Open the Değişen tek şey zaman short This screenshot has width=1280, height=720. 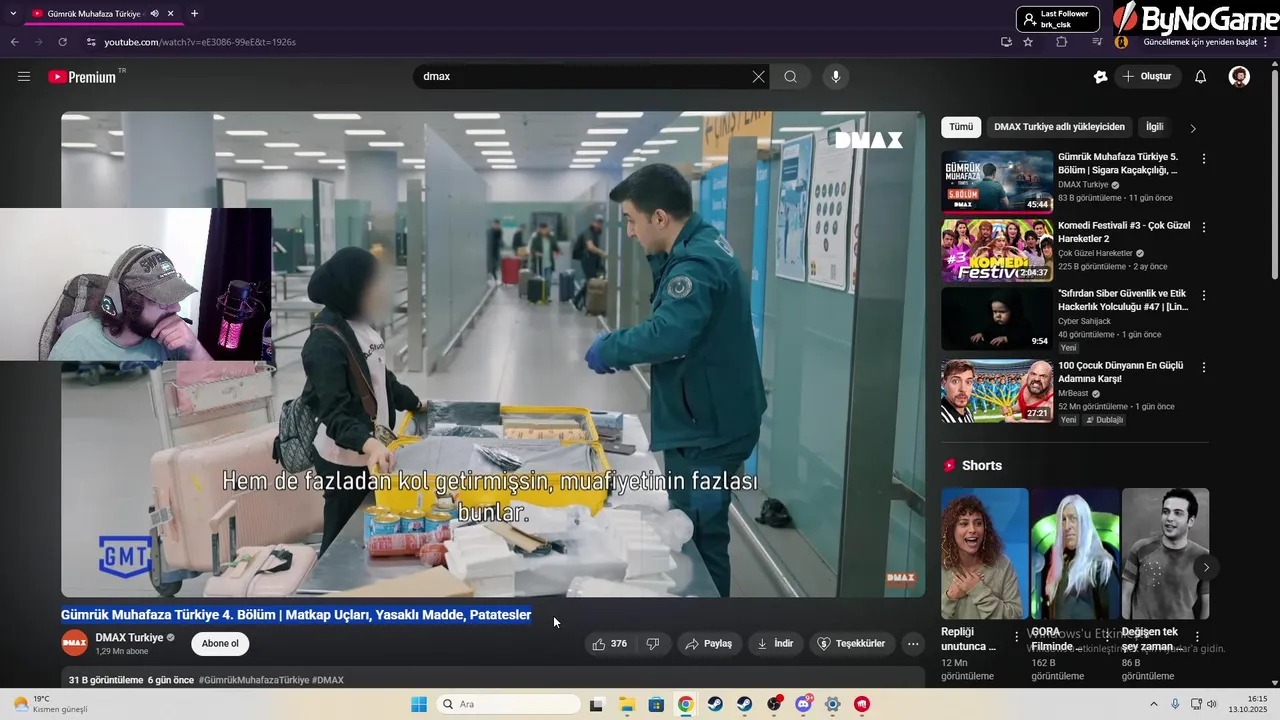(1165, 554)
